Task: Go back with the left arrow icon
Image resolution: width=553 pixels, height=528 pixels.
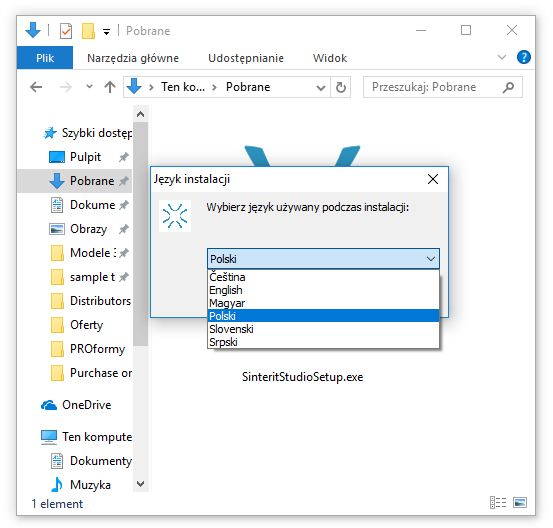Action: click(36, 87)
